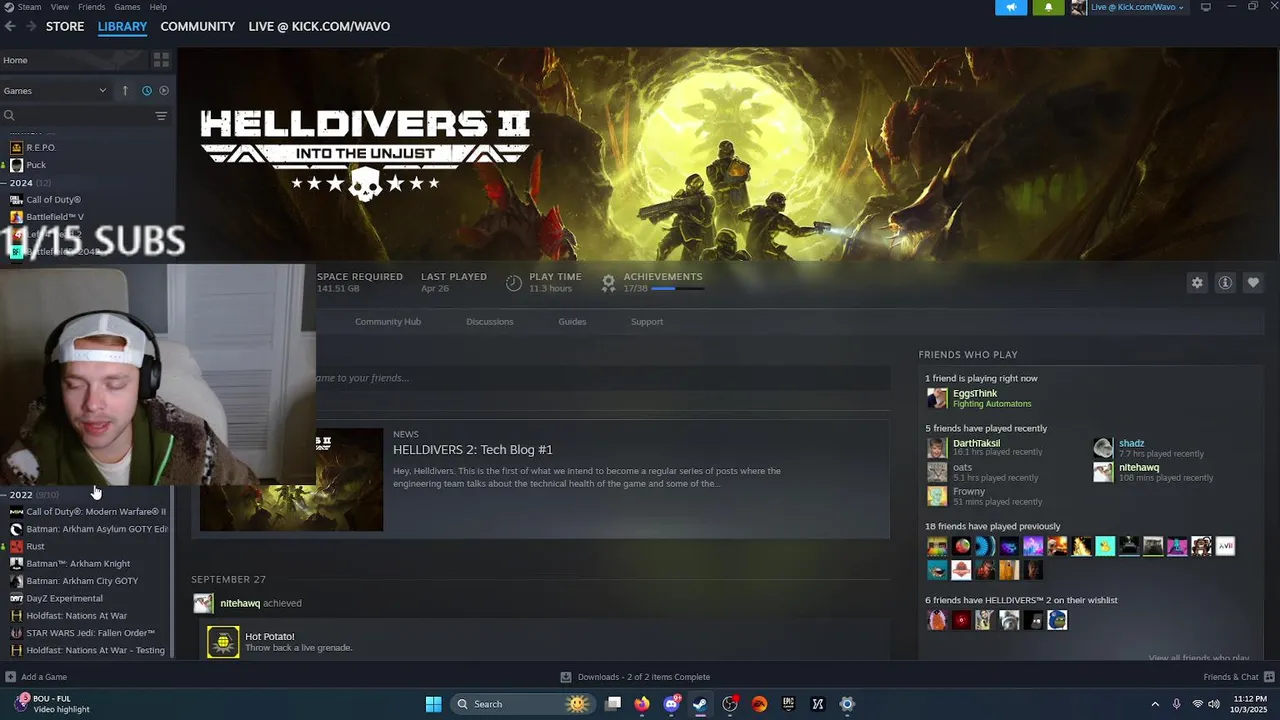Open the Help menu
Viewport: 1280px width, 720px height.
pos(158,7)
